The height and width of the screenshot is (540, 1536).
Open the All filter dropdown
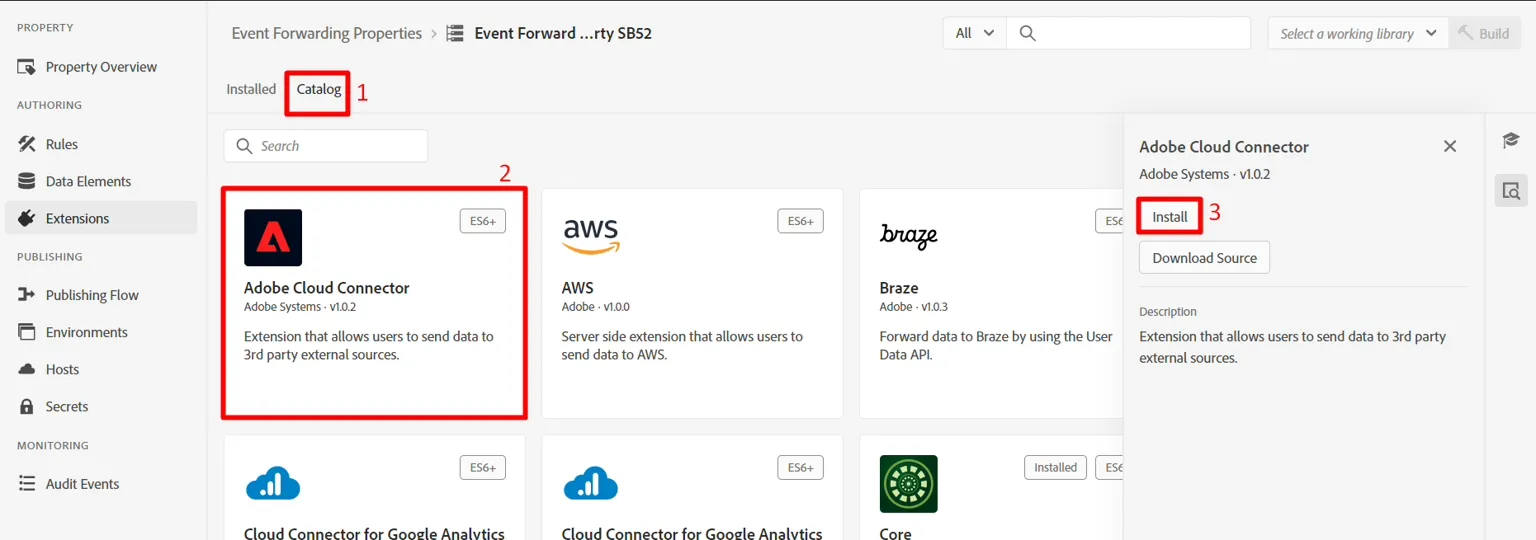pos(975,33)
